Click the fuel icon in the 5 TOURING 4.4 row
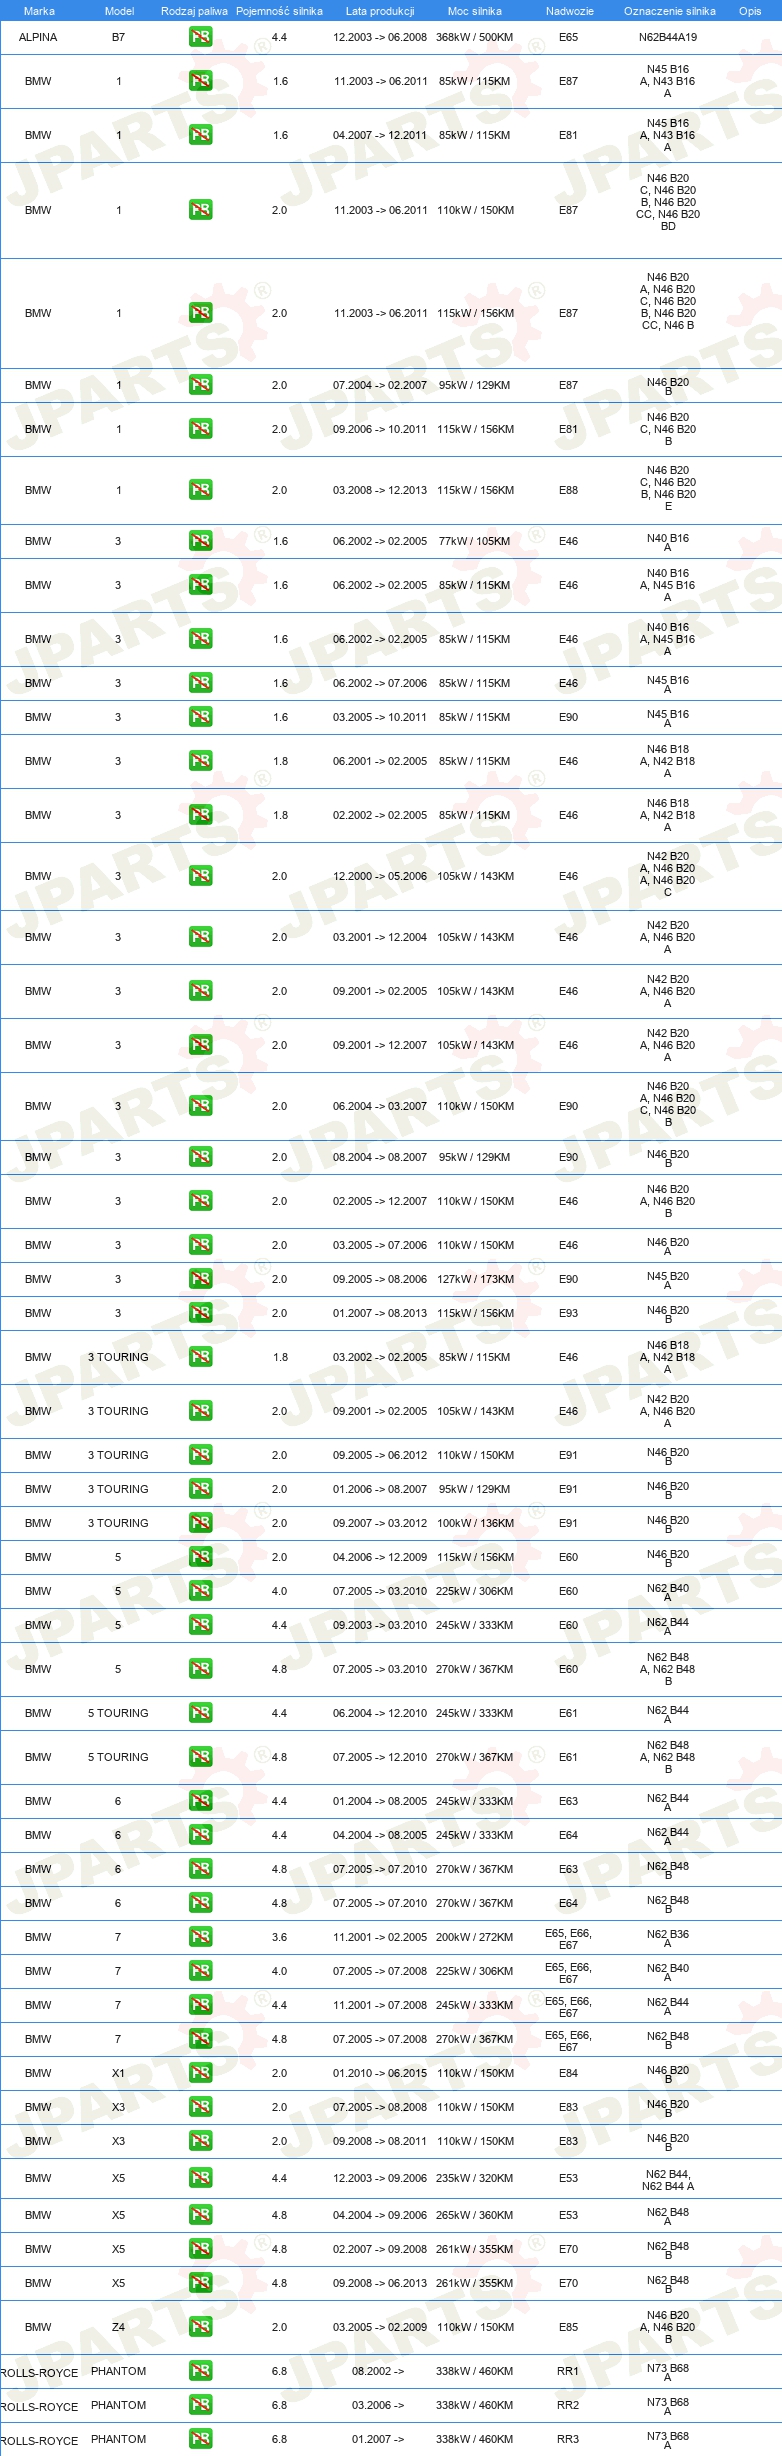 coord(200,1713)
